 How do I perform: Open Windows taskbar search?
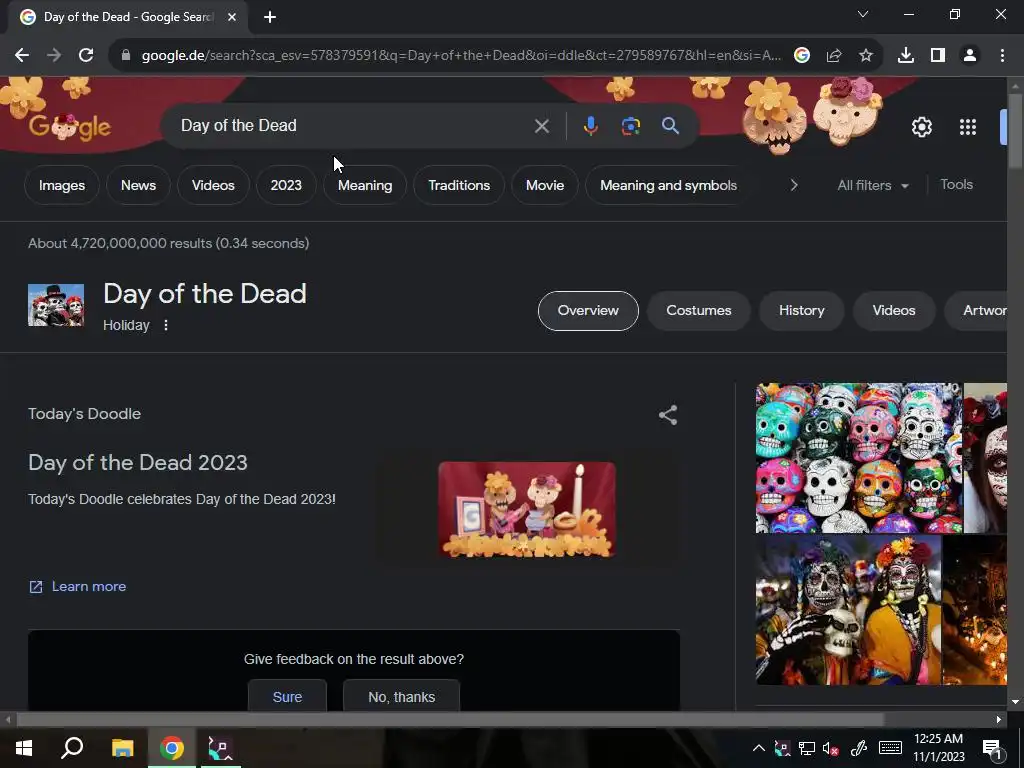click(72, 748)
